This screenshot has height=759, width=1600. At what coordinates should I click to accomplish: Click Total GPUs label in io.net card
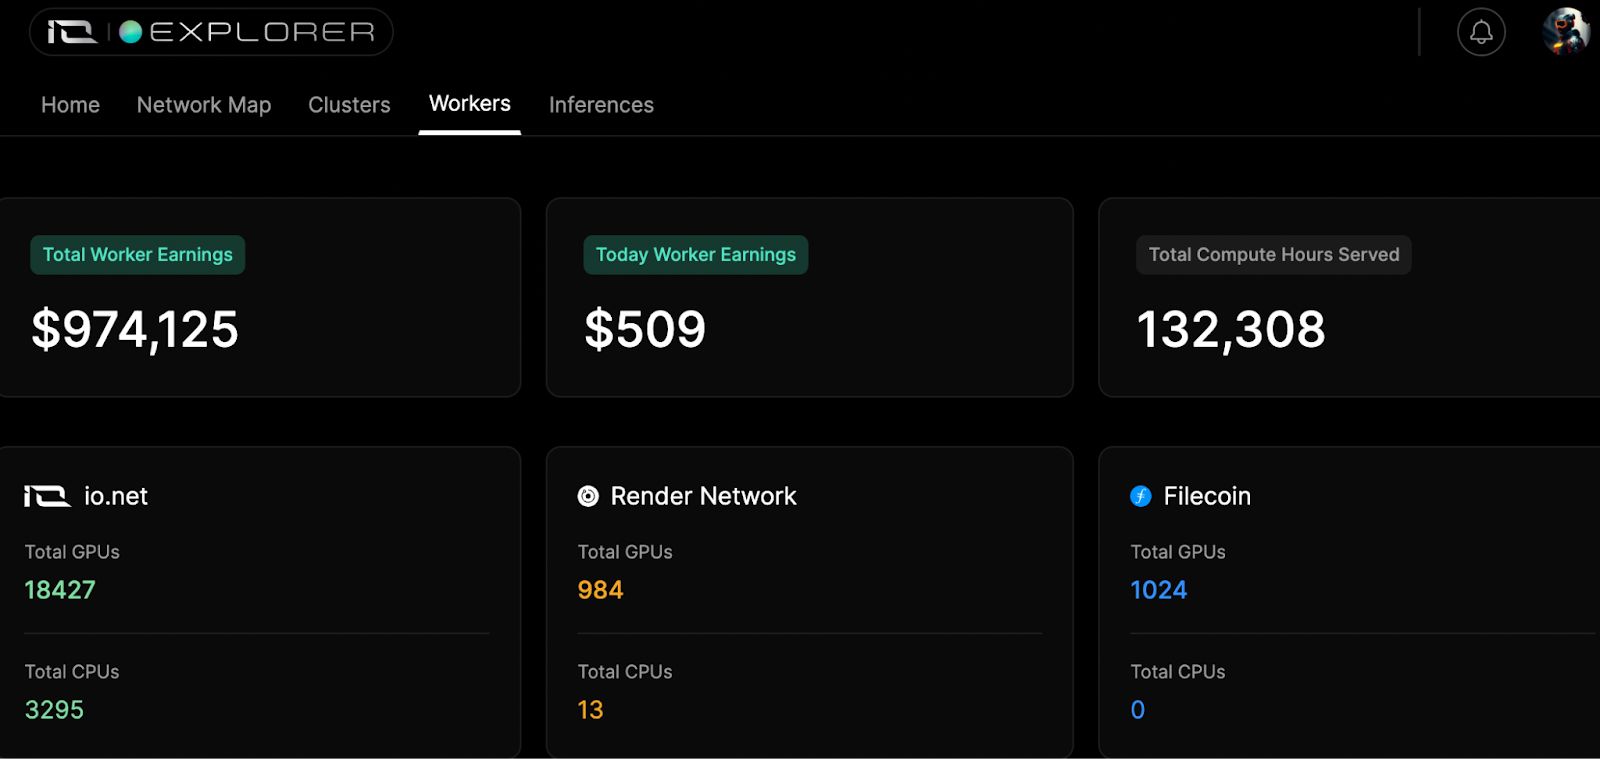[72, 552]
